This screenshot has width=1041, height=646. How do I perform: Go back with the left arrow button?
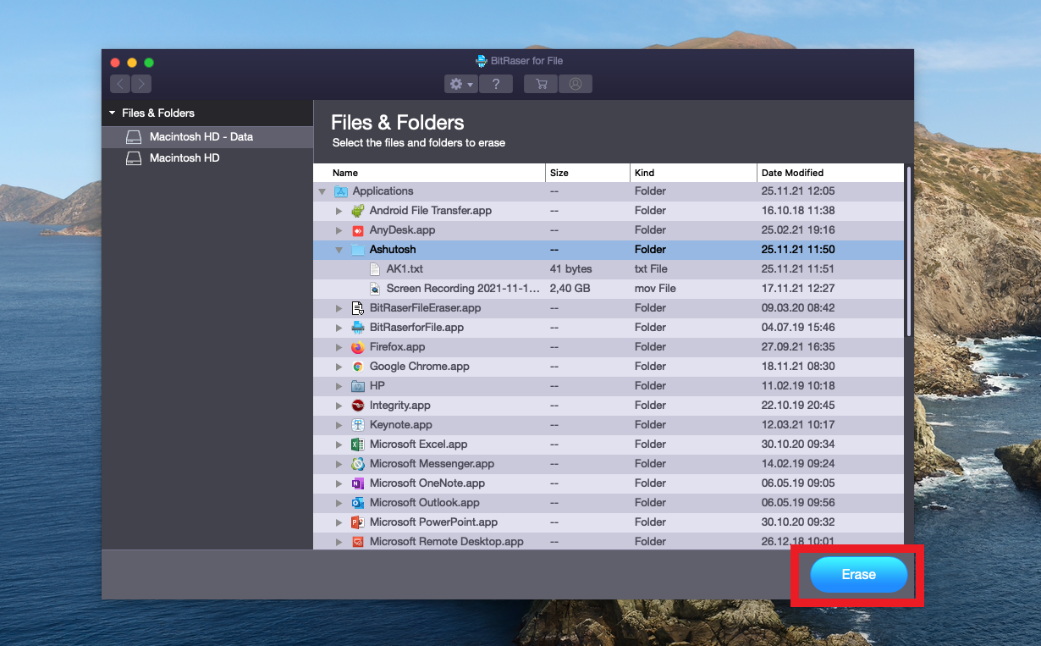120,84
